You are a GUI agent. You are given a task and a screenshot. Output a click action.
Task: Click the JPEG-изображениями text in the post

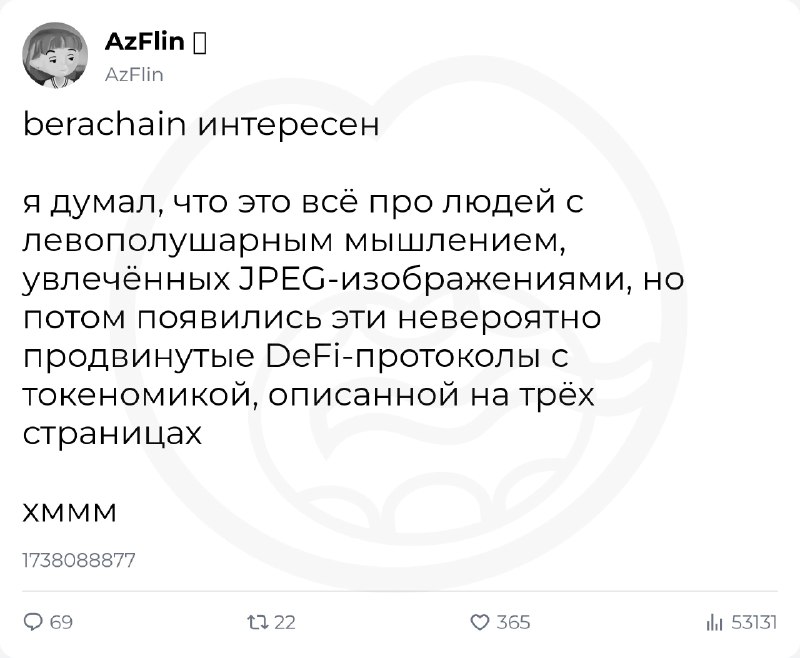coord(431,280)
